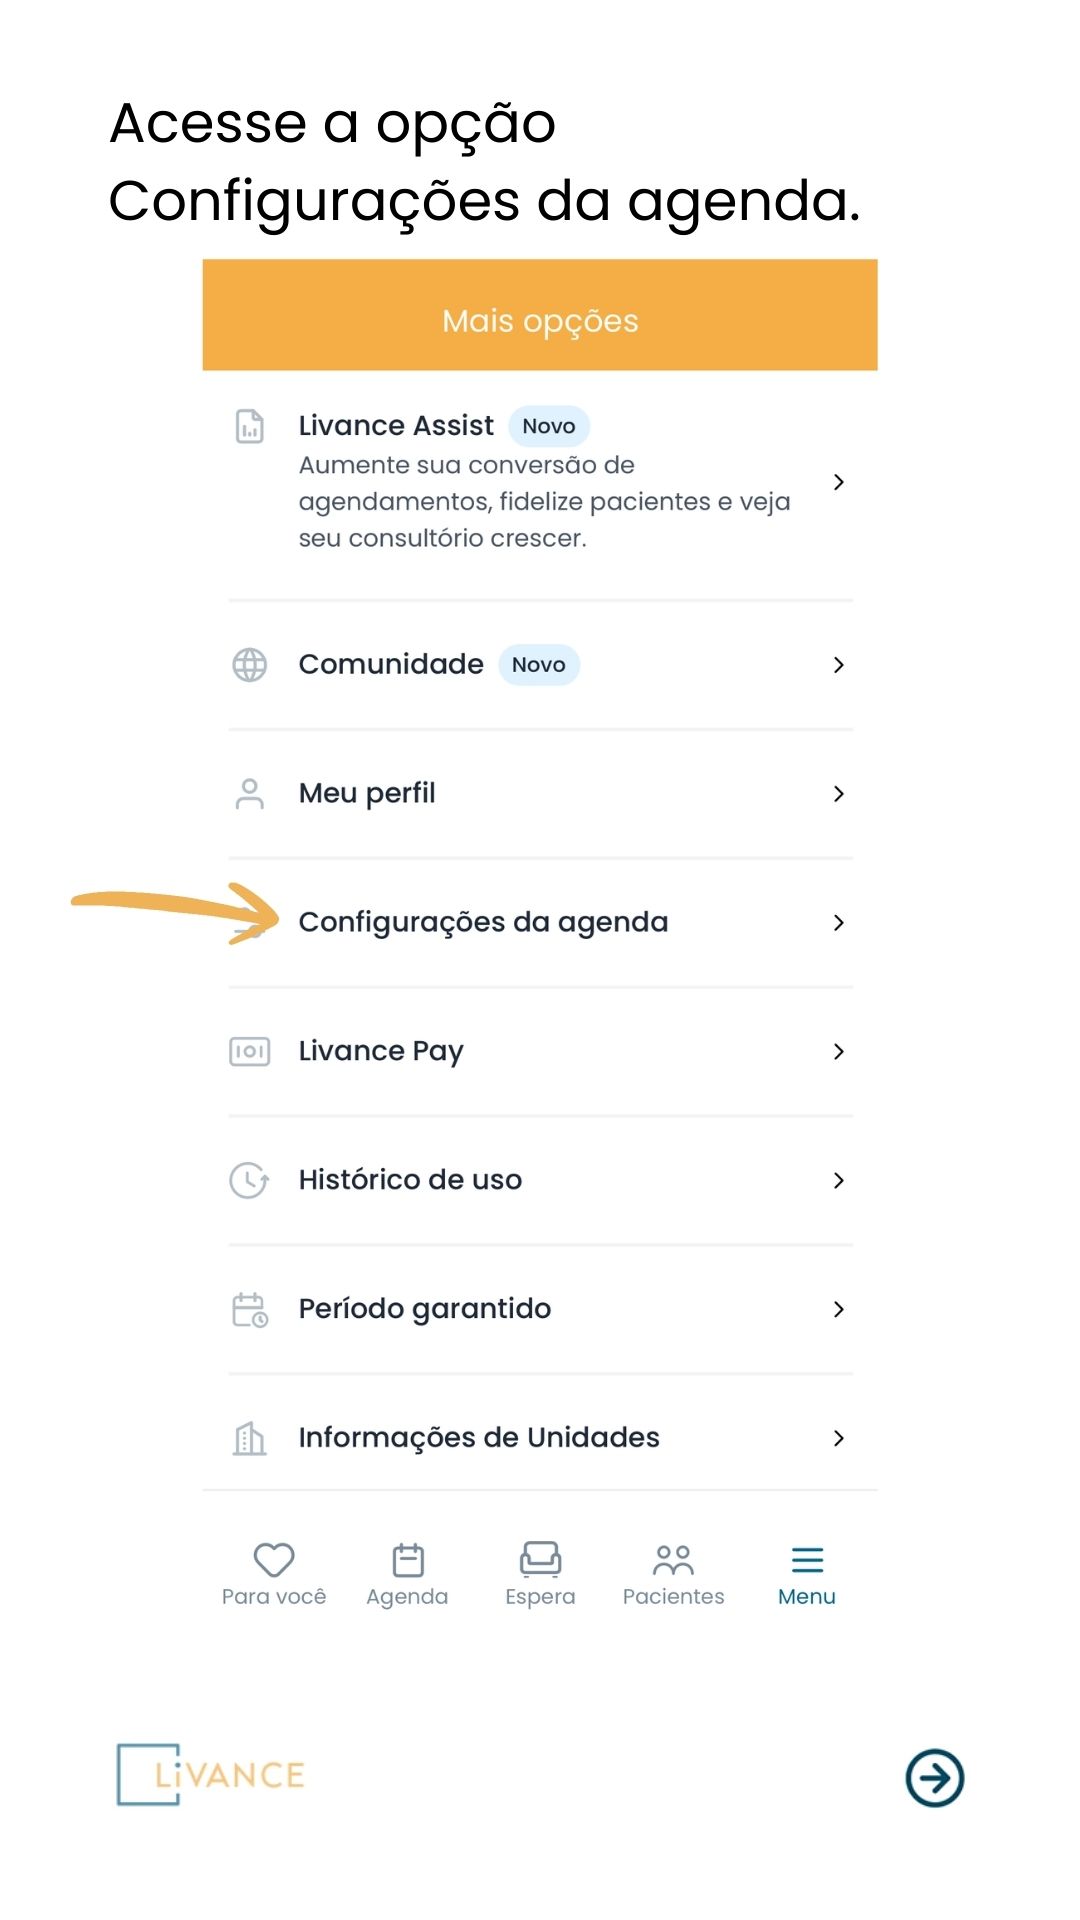Click the Mais opções orange header
Image resolution: width=1080 pixels, height=1920 pixels.
pos(540,315)
